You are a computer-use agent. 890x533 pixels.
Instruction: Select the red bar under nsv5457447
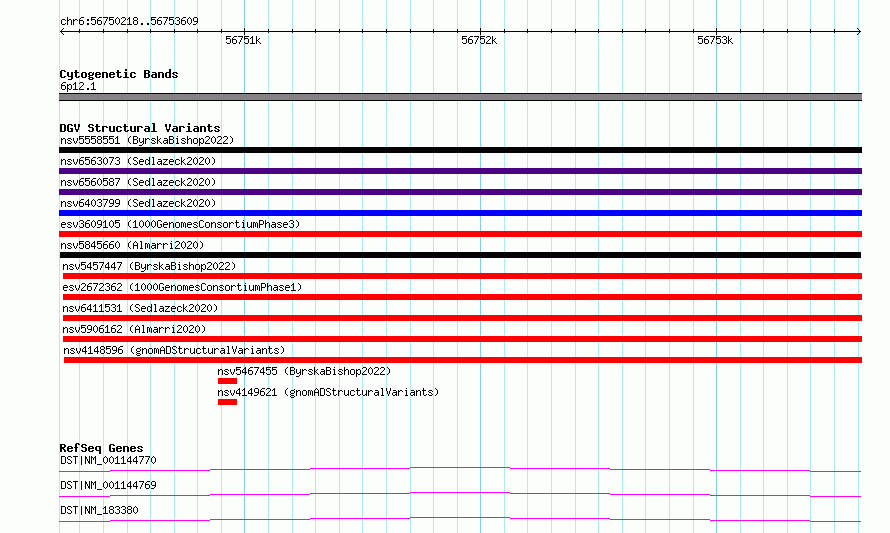(x=463, y=276)
